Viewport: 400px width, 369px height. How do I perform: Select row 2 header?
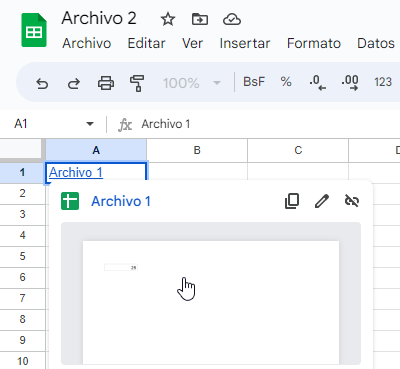(x=22, y=193)
